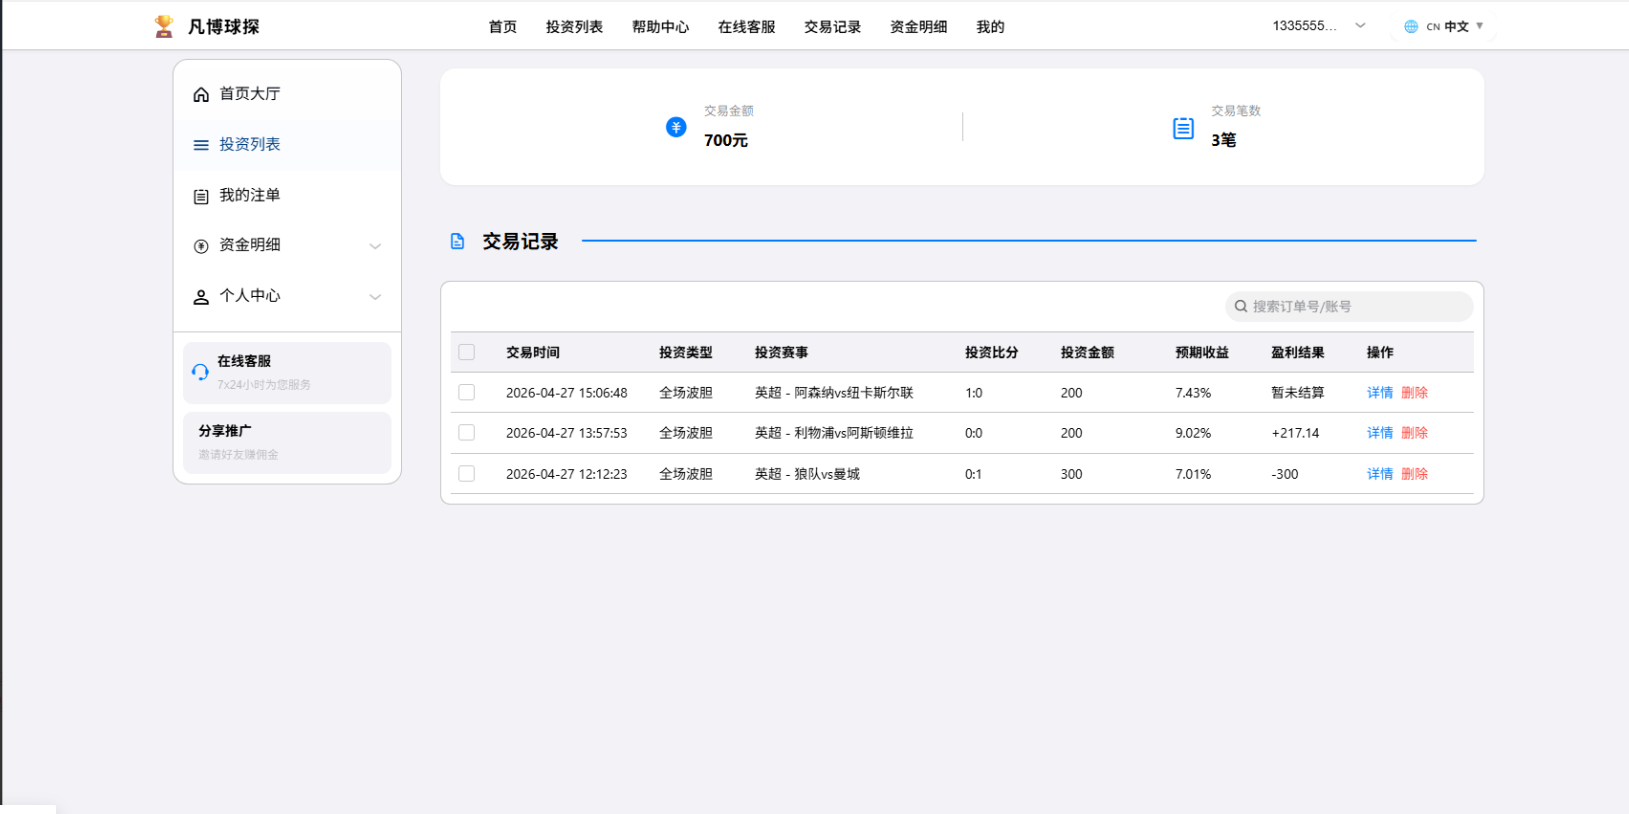
Task: Open the account 1335555 dropdown arrow
Action: pyautogui.click(x=1360, y=26)
